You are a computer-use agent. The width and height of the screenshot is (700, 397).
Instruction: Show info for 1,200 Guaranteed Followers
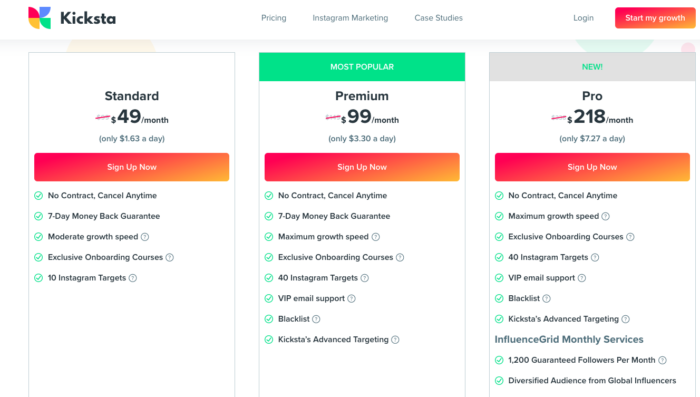662,360
